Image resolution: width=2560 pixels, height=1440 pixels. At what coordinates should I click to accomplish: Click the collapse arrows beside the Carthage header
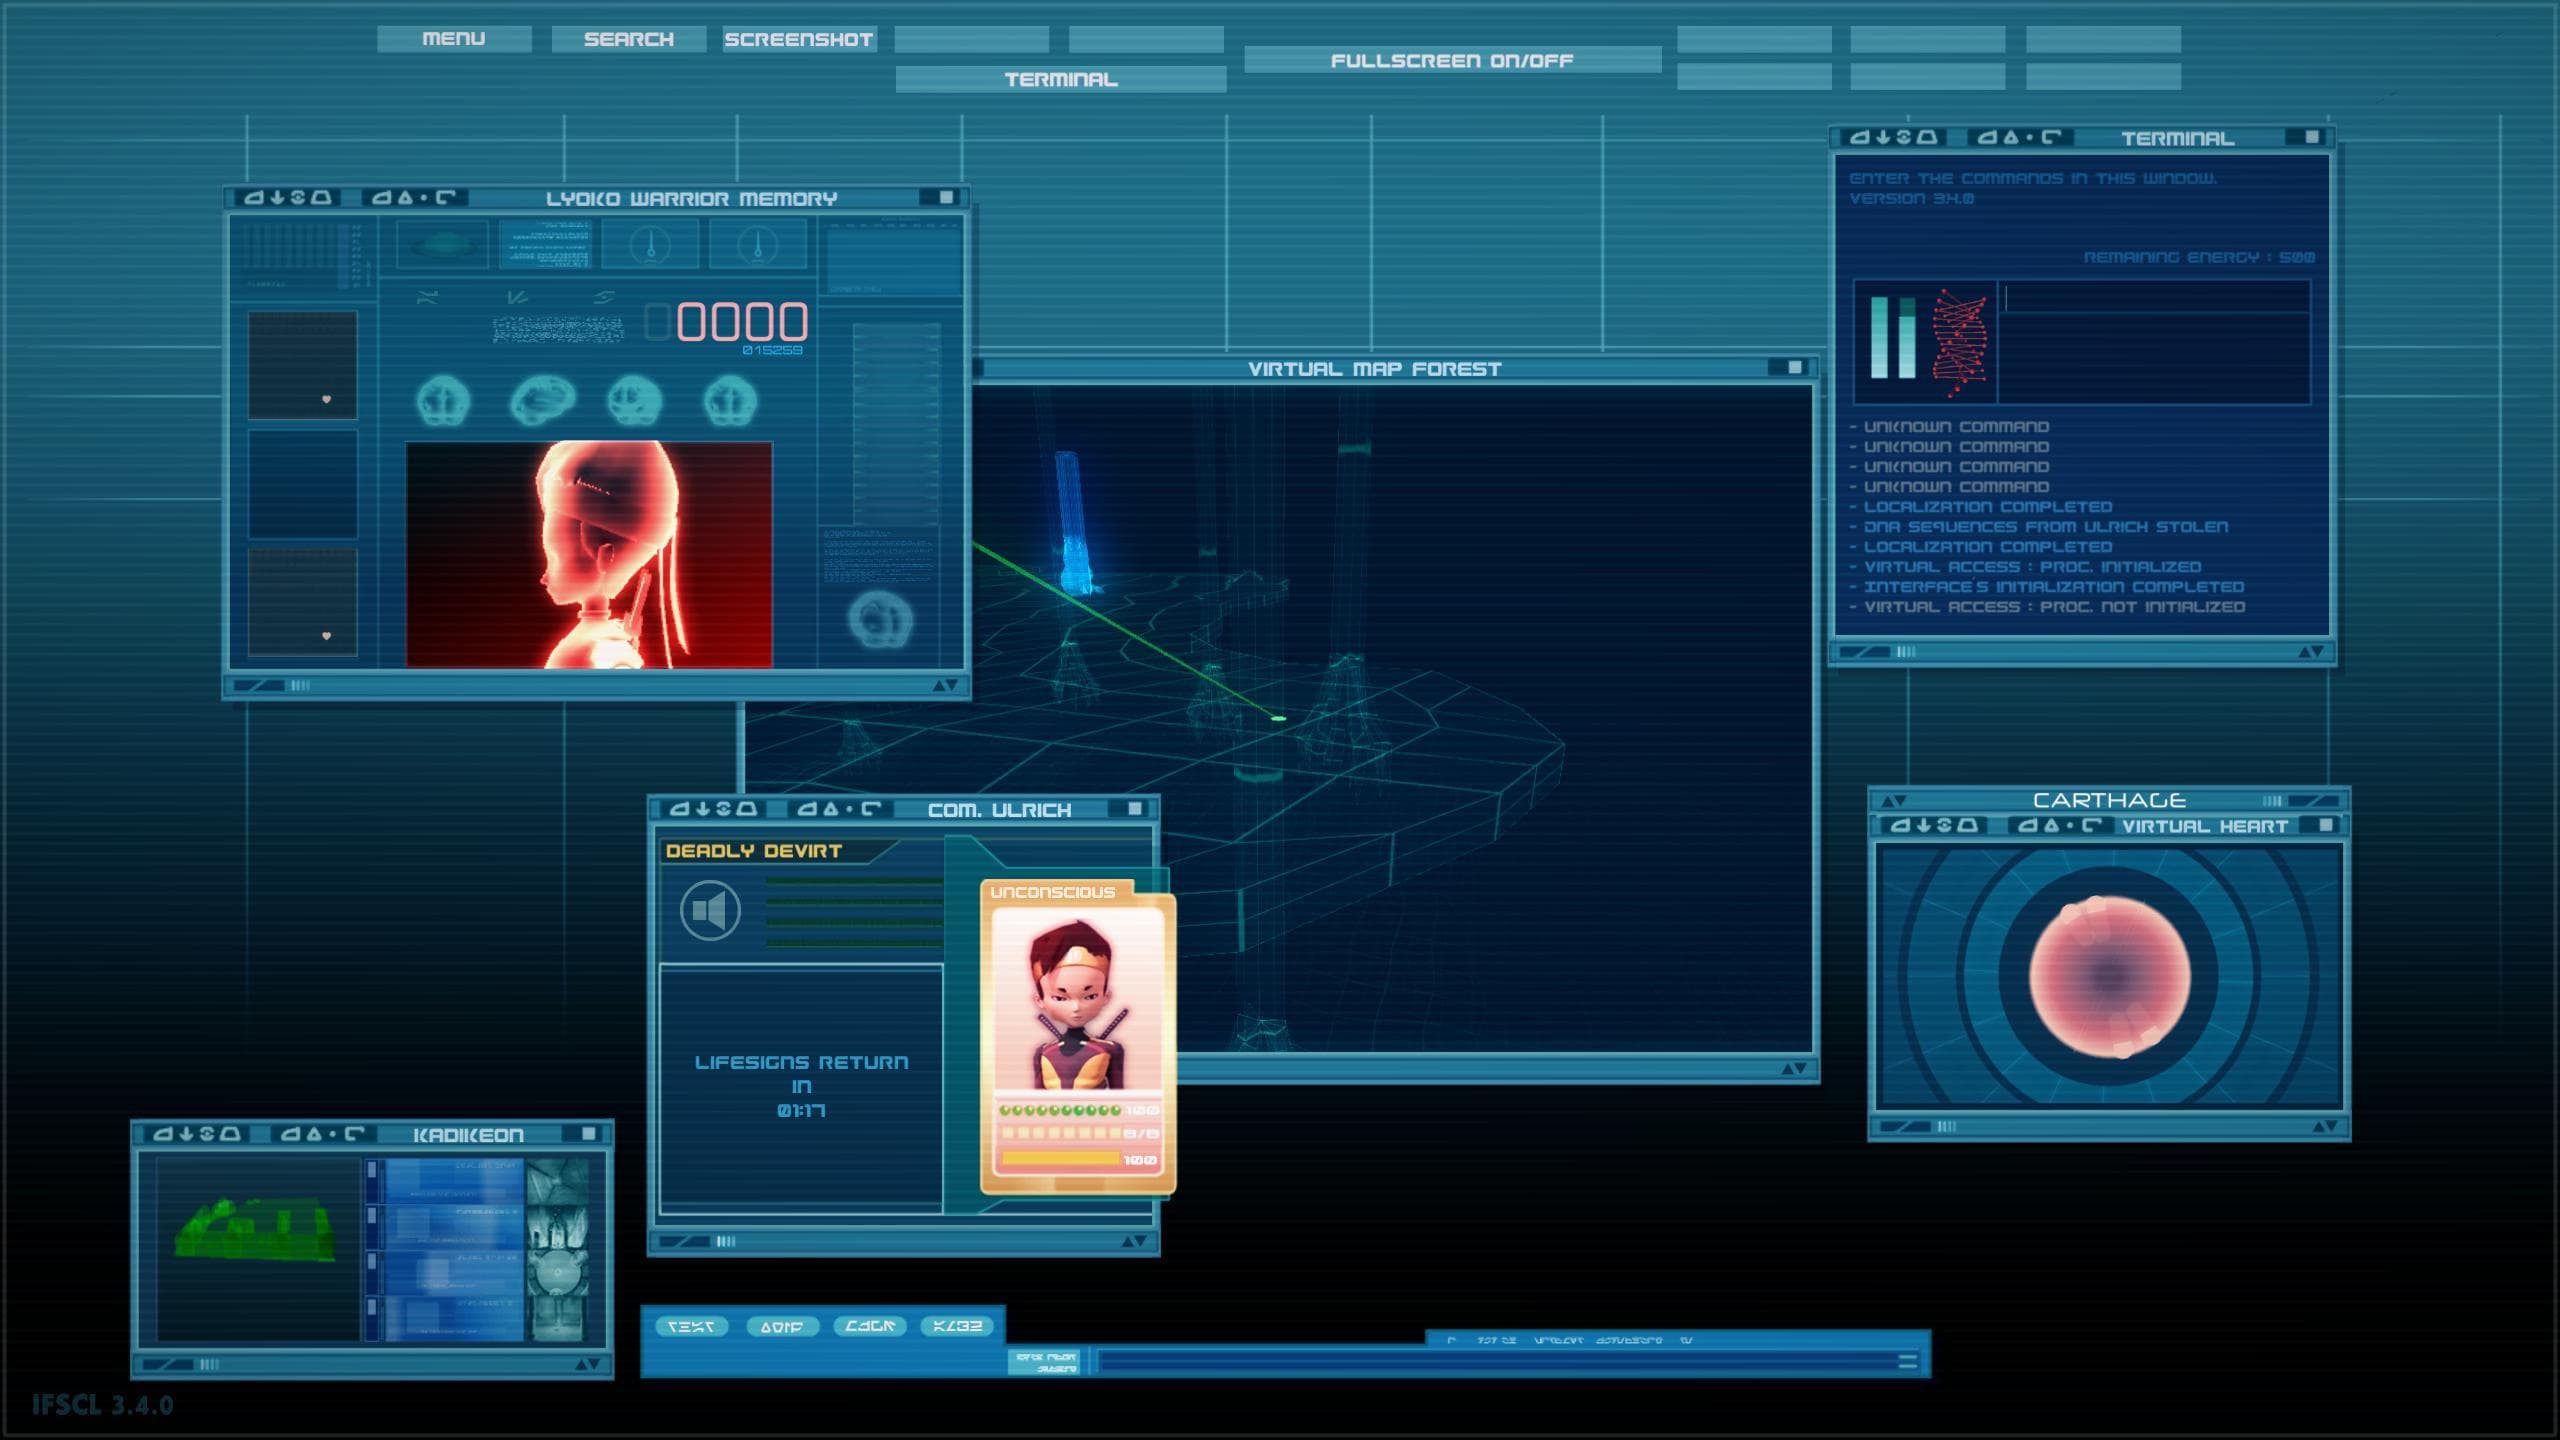click(x=1894, y=801)
